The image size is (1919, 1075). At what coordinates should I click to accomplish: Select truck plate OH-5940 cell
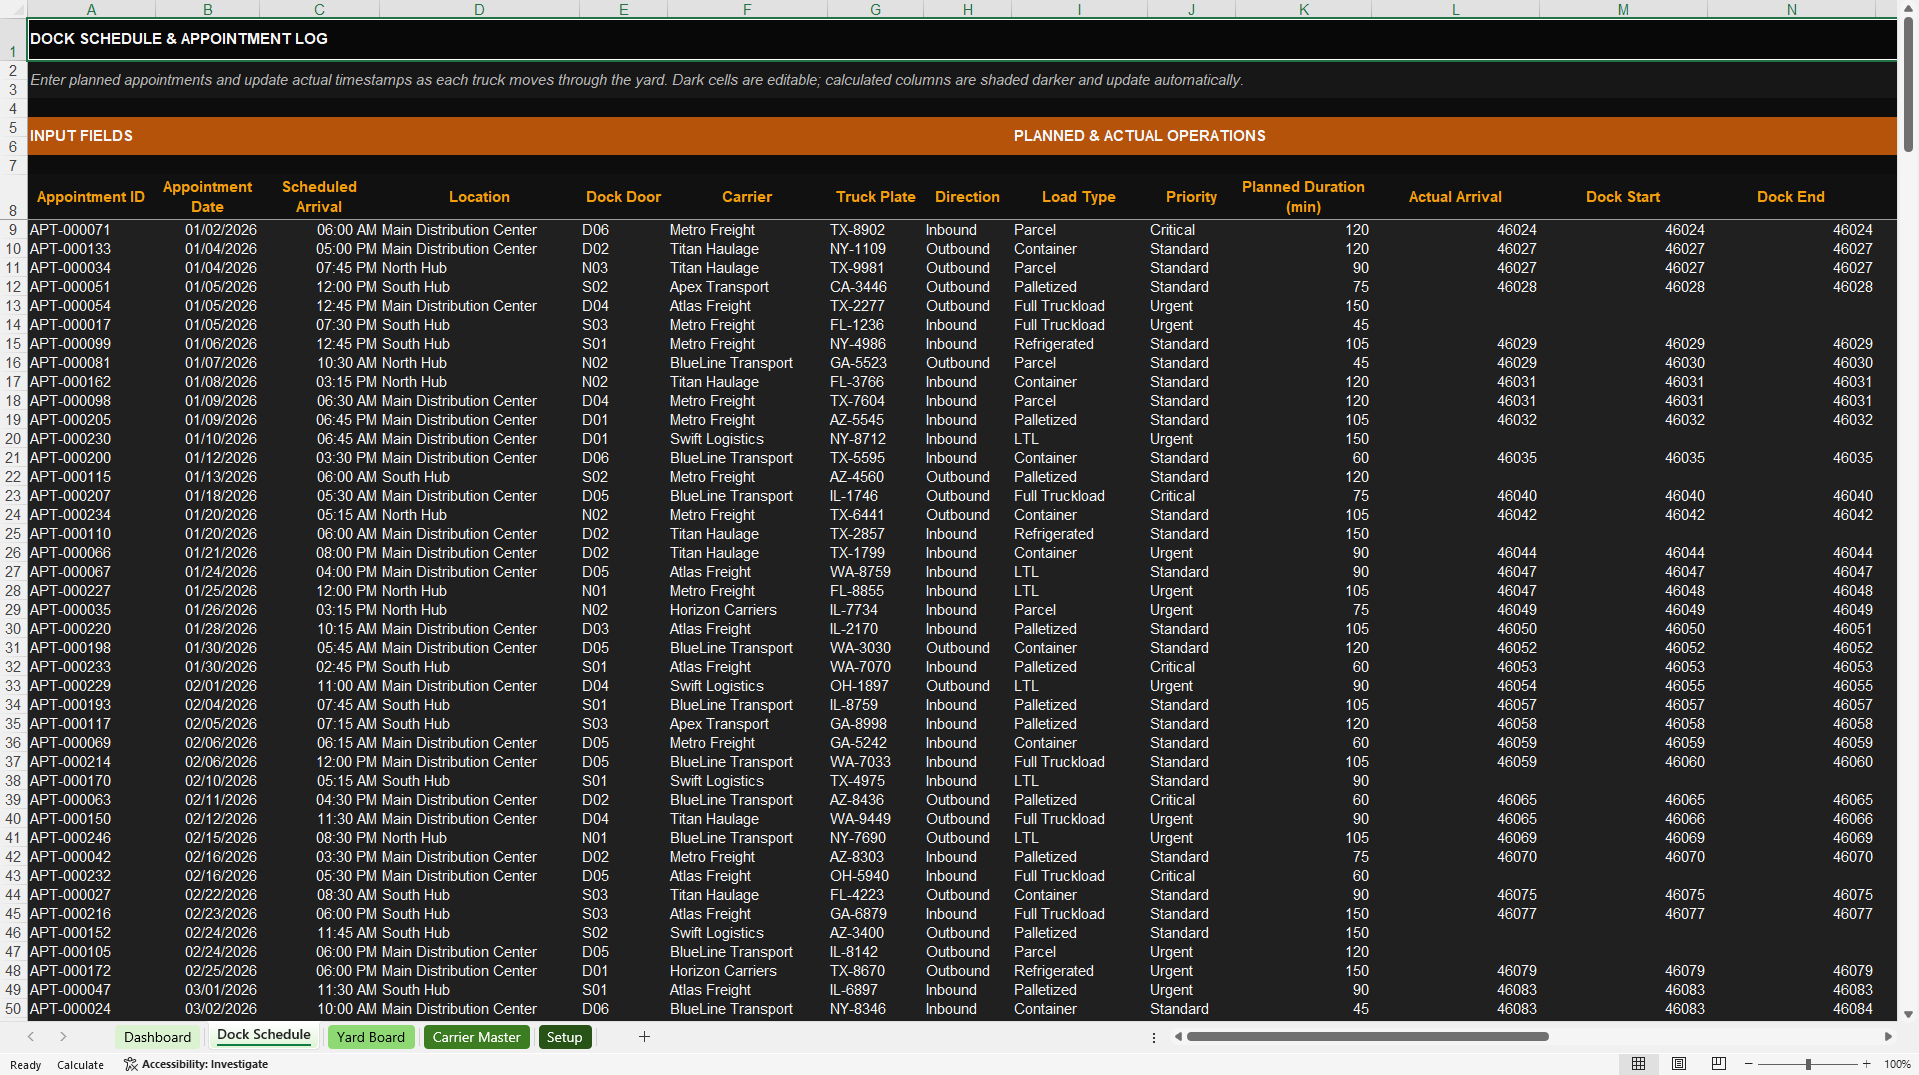click(x=875, y=876)
